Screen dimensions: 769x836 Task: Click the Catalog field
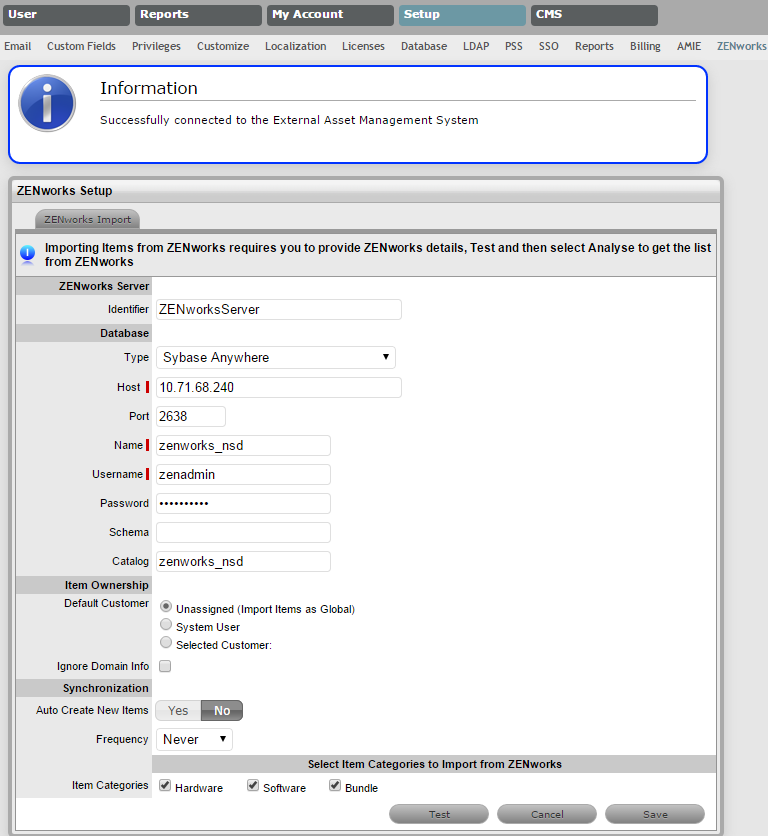pos(243,561)
